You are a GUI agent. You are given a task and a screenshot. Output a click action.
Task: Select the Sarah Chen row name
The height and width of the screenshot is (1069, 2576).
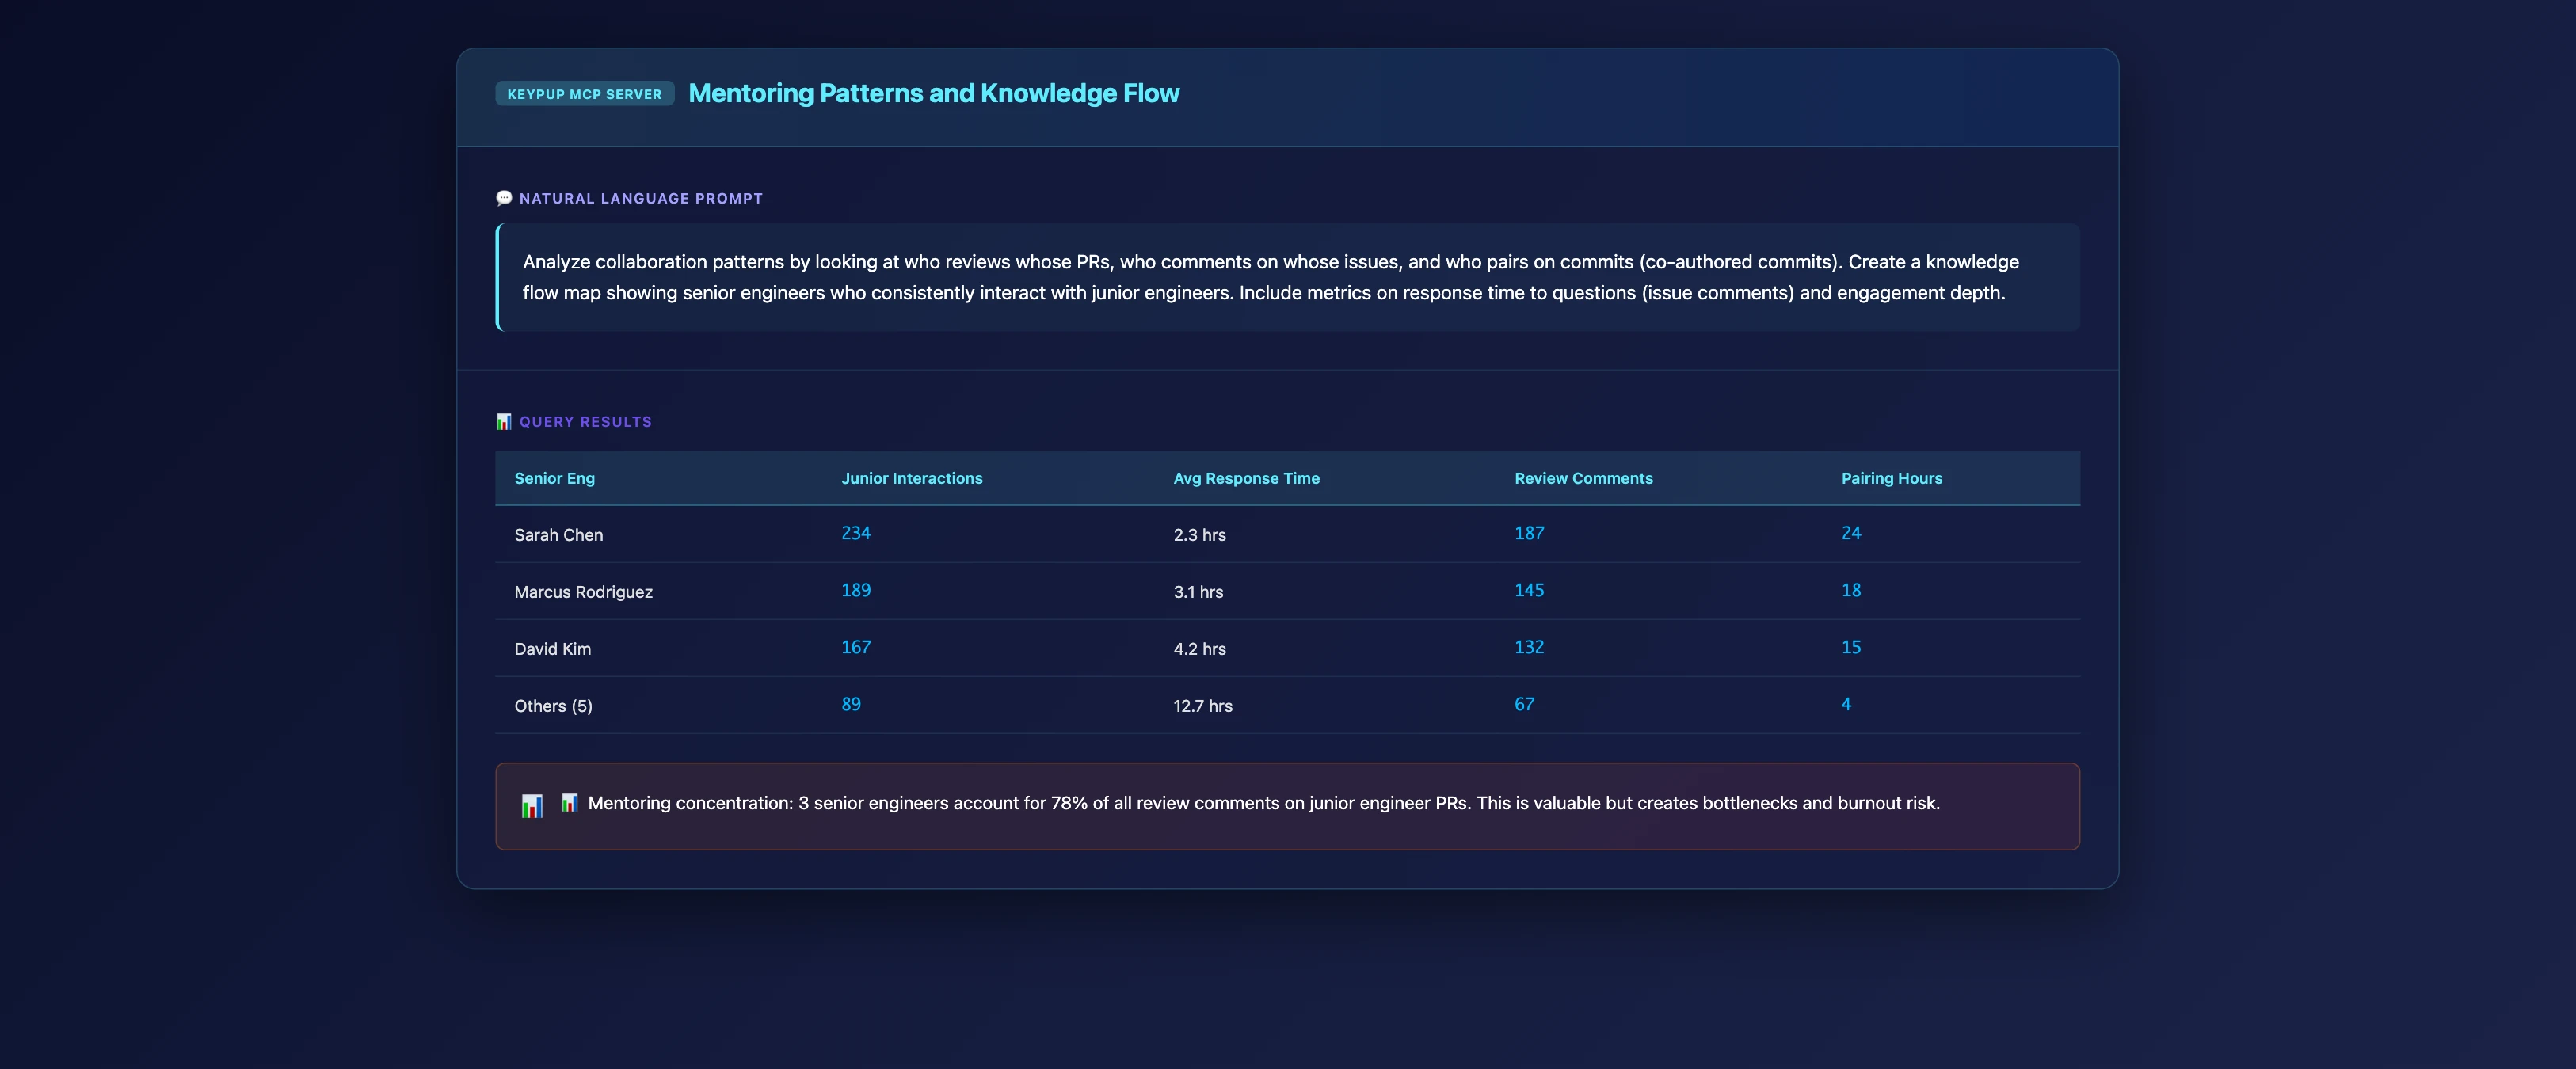point(558,535)
